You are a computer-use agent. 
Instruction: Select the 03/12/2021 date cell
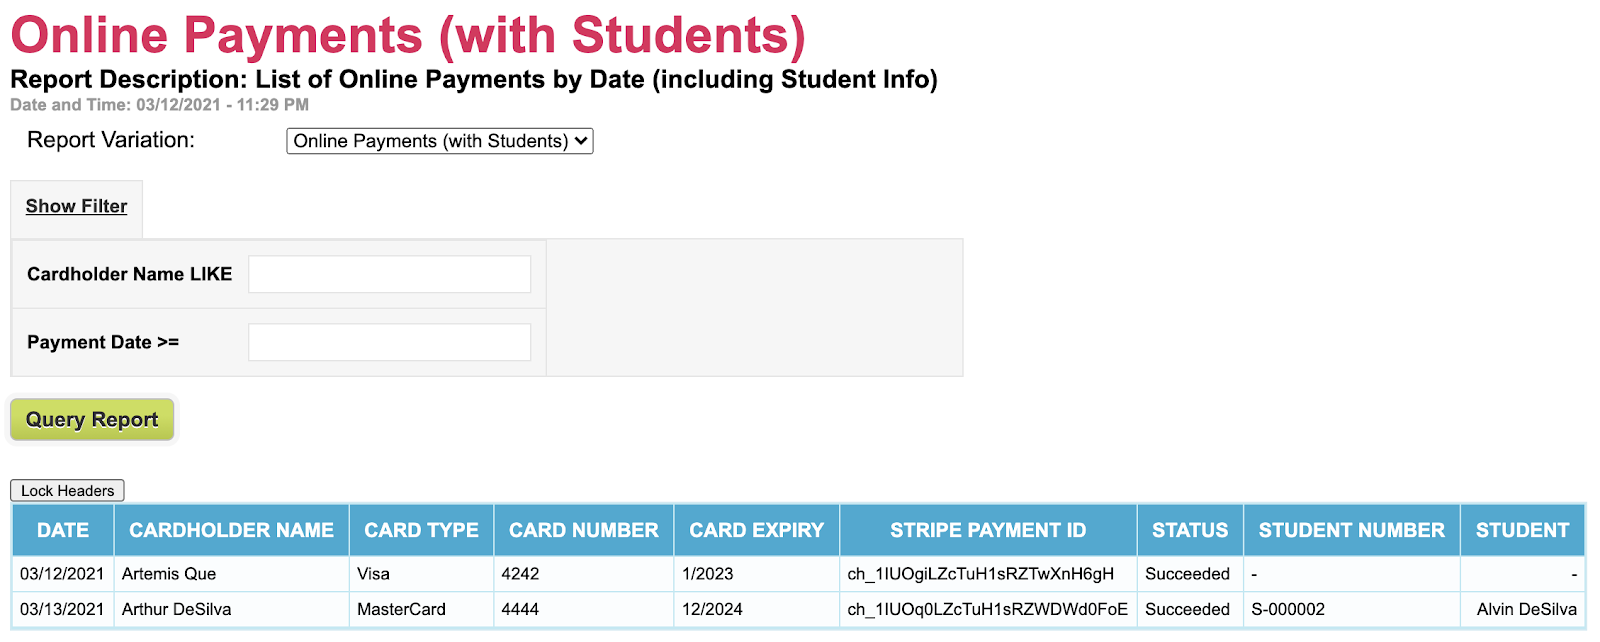tap(62, 574)
